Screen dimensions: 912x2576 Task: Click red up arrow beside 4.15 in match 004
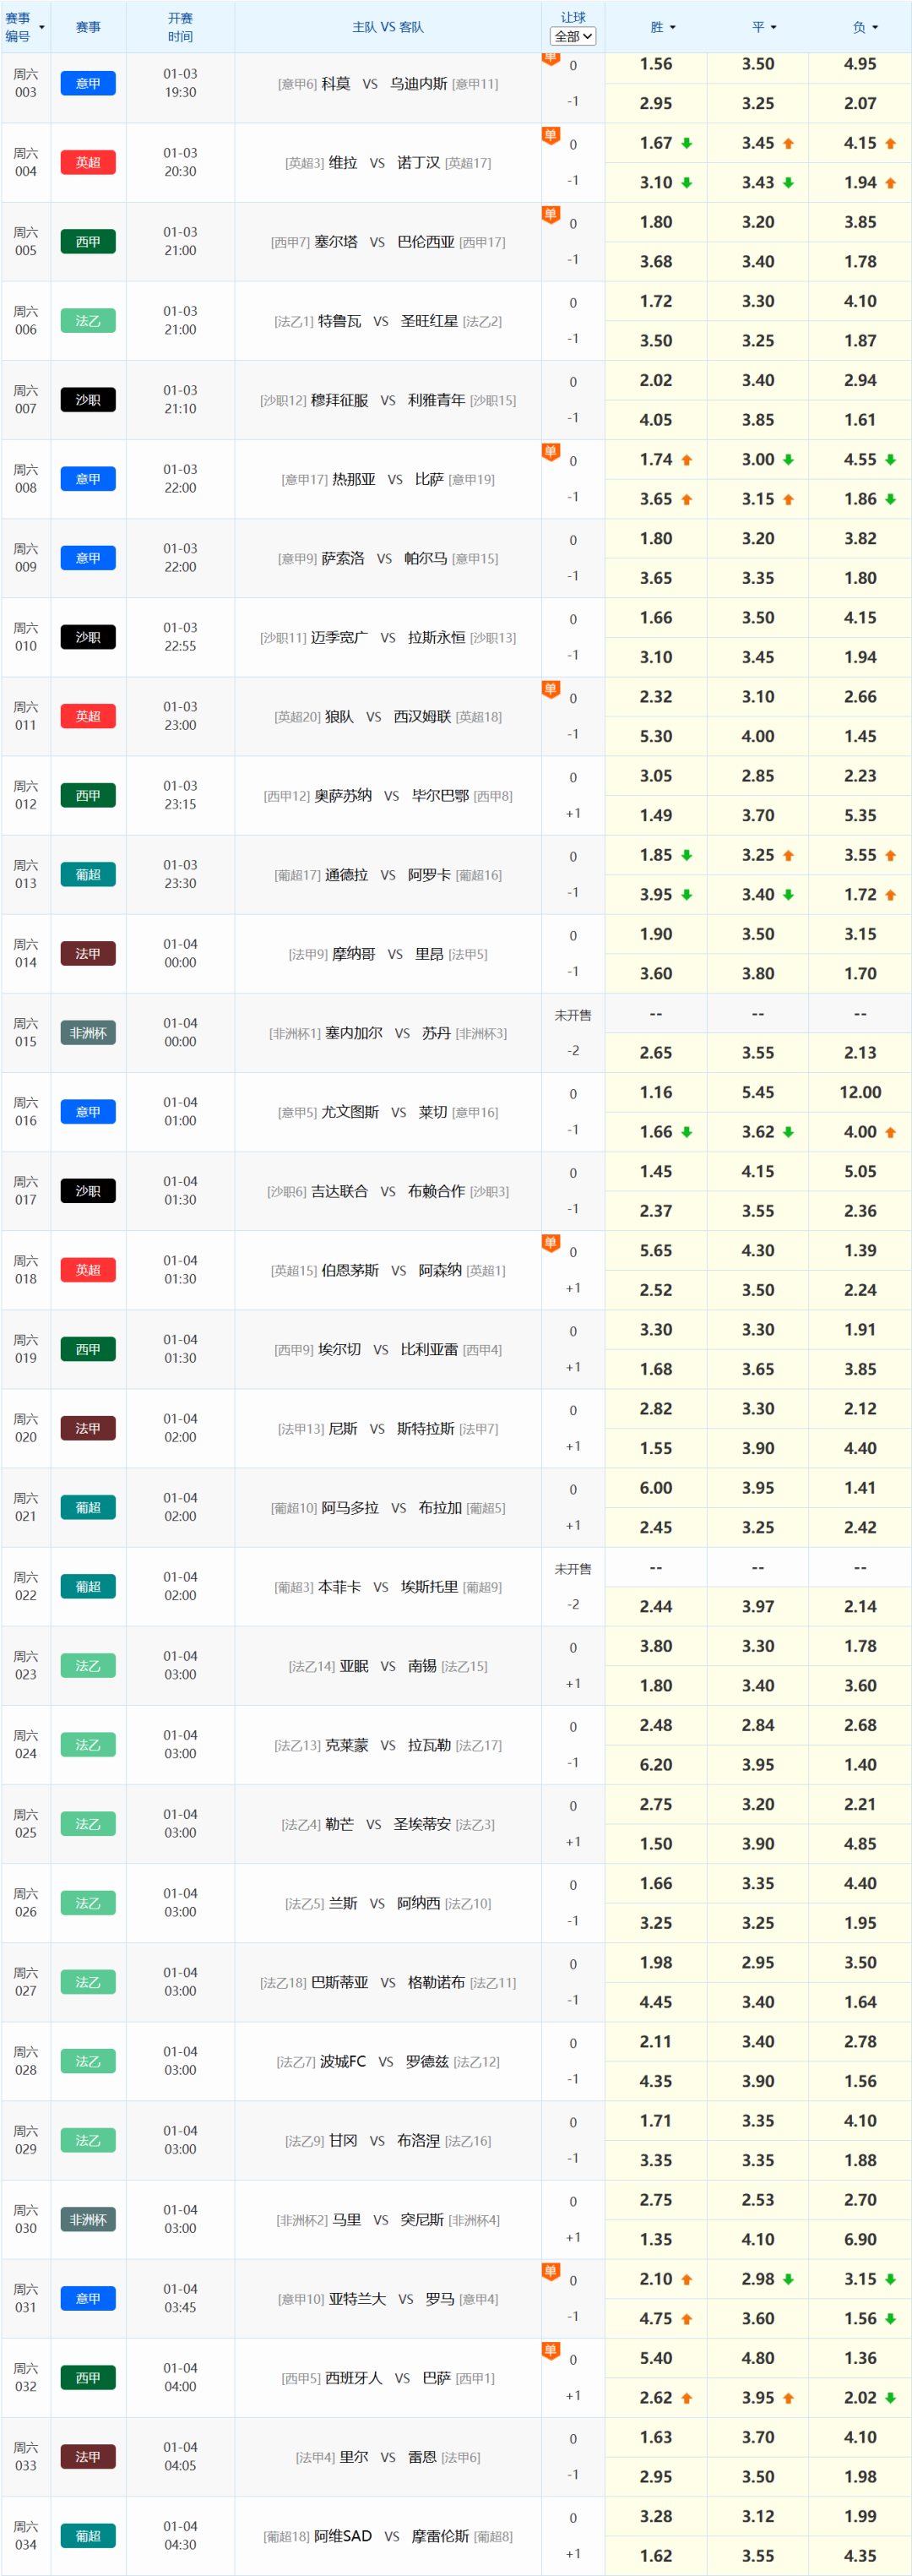point(891,143)
